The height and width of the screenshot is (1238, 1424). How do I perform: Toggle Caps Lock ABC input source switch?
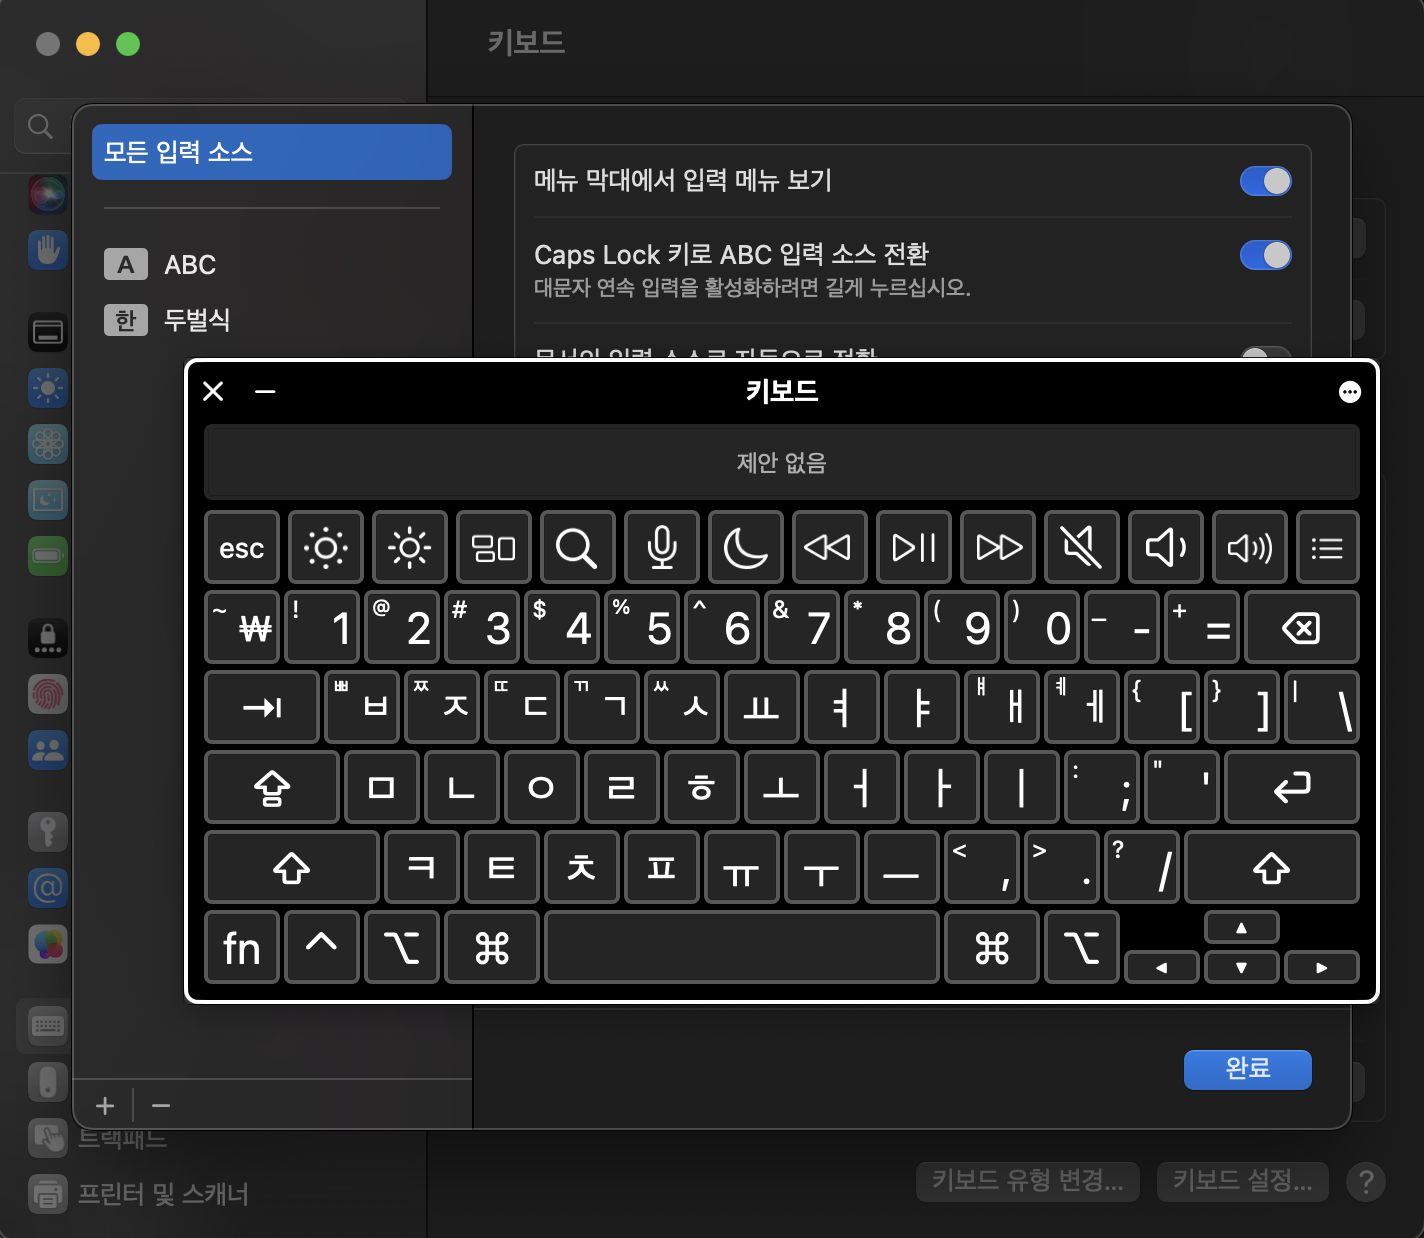pos(1266,255)
